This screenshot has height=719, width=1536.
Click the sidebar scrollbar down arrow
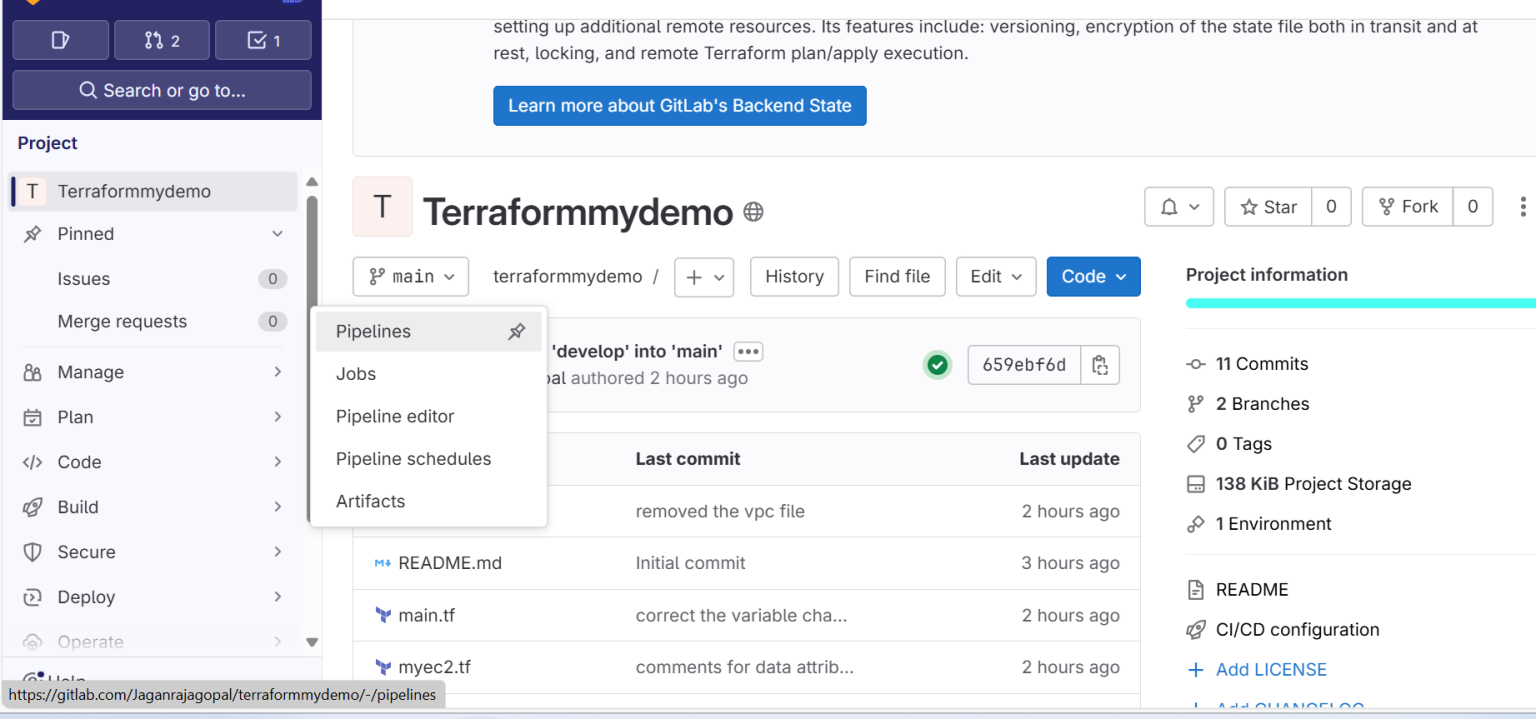[x=312, y=642]
